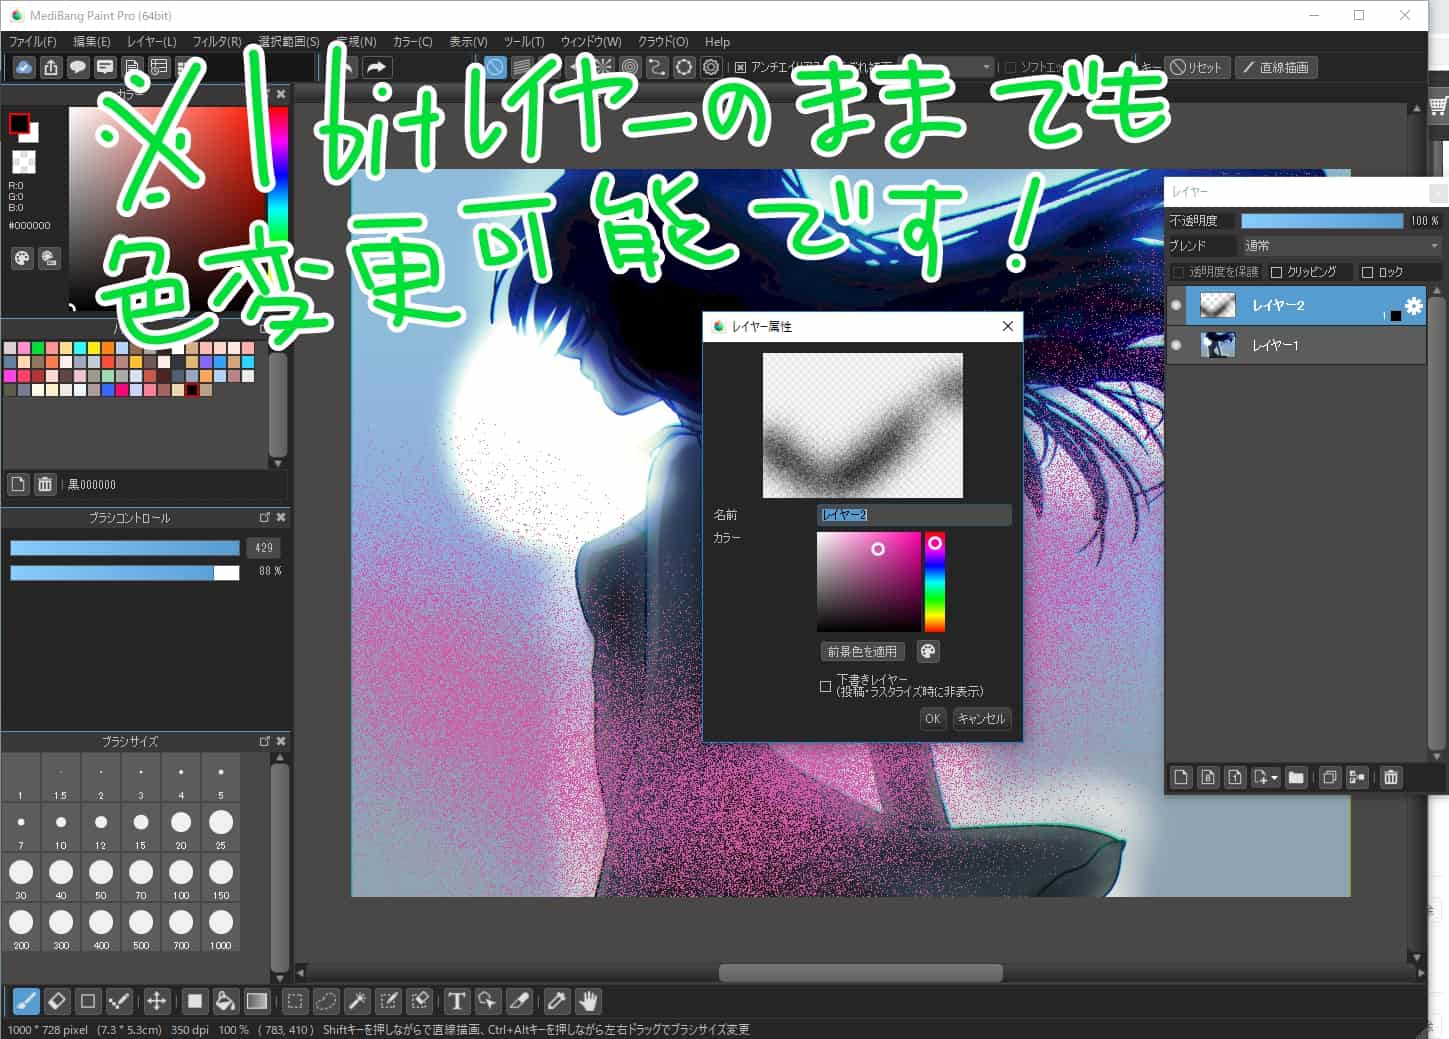This screenshot has width=1449, height=1039.
Task: Click the layer dialog color square picker
Action: coord(868,582)
